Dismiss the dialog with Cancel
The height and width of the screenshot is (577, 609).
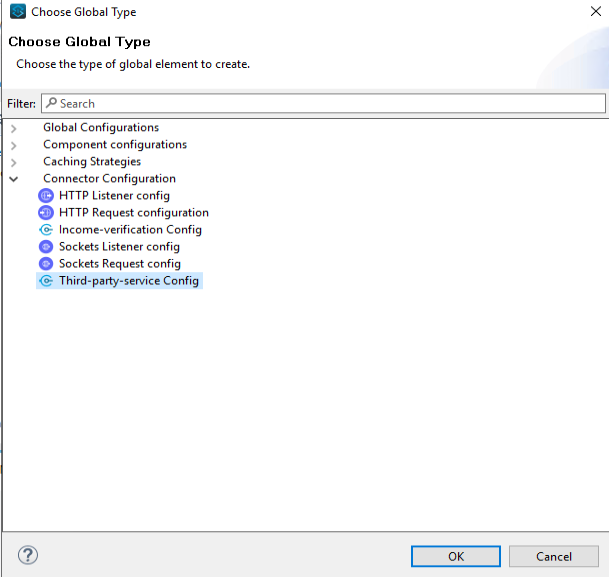pyautogui.click(x=553, y=556)
